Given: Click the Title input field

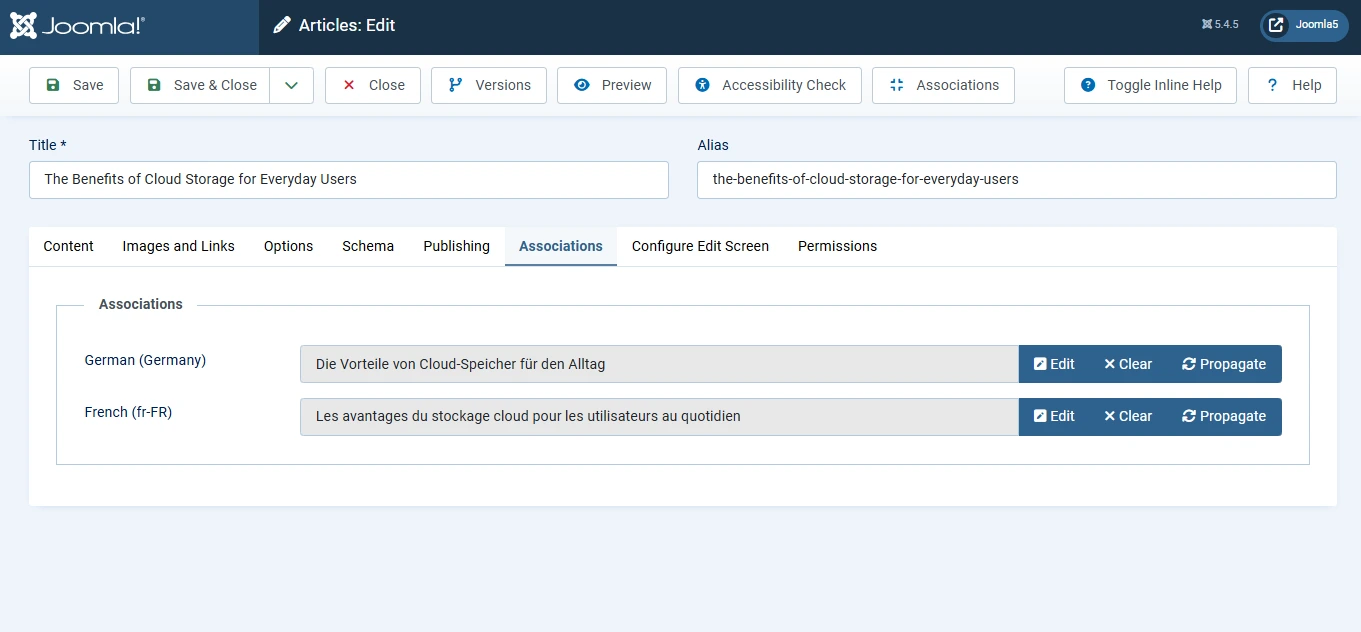Looking at the screenshot, I should point(349,180).
